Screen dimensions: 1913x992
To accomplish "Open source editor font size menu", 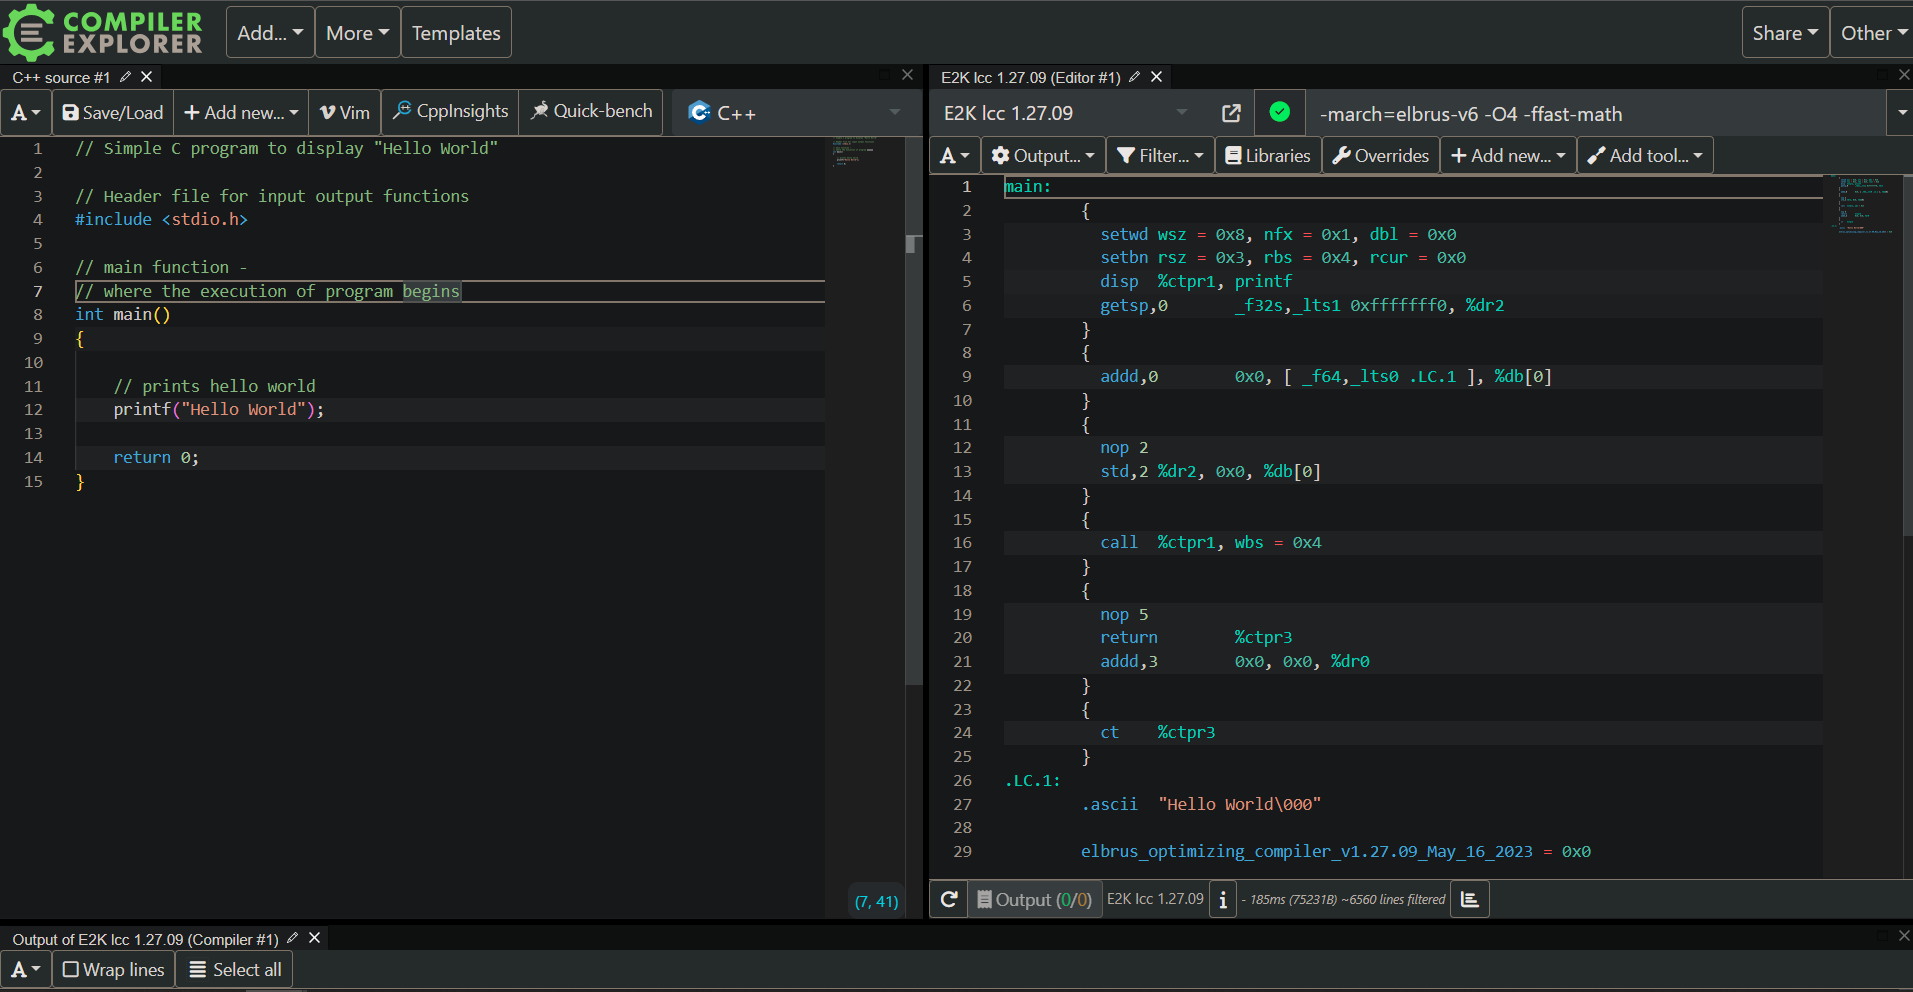I will click(26, 113).
